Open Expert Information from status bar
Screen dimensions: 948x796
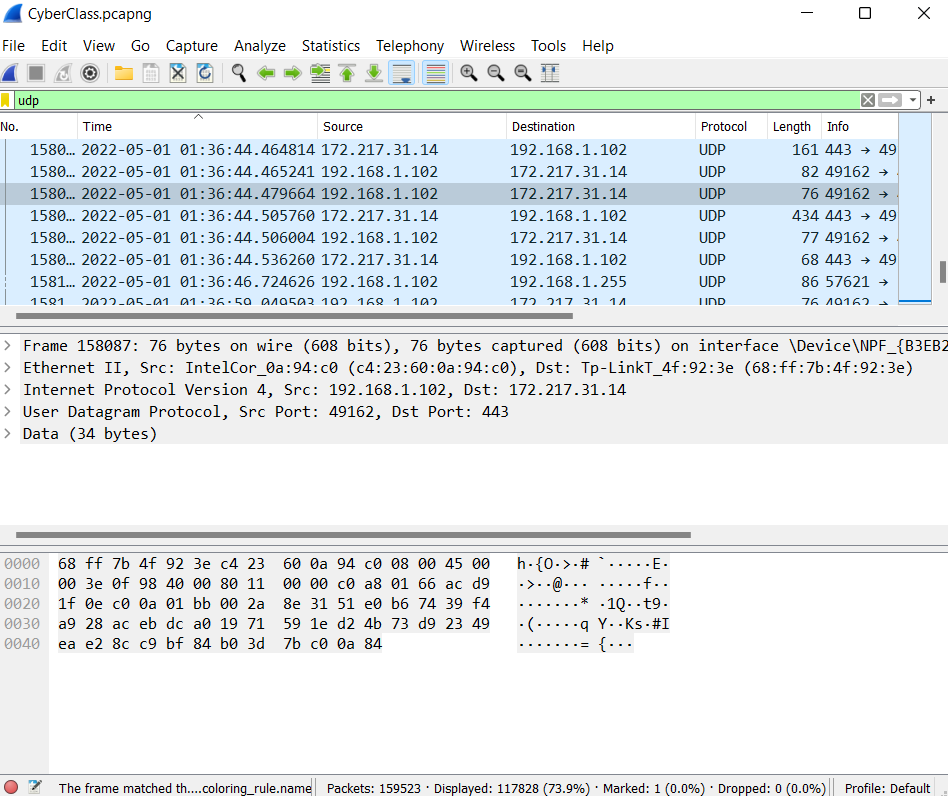10,788
